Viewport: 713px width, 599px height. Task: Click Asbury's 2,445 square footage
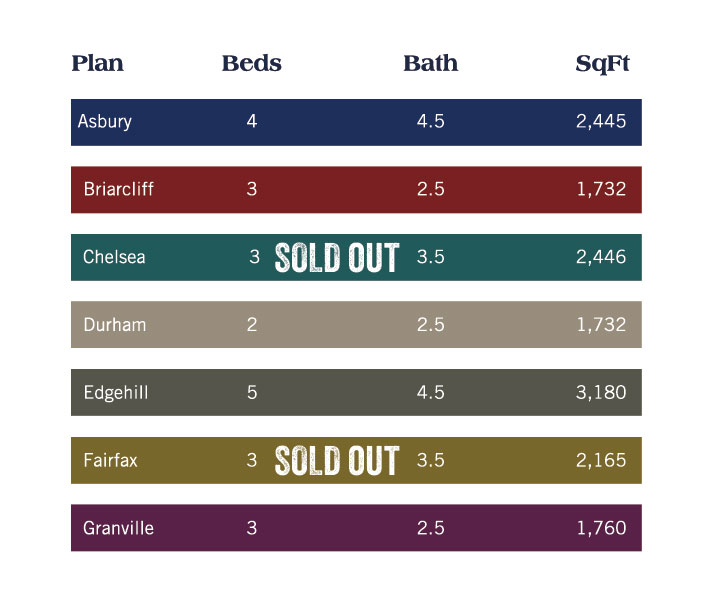601,121
